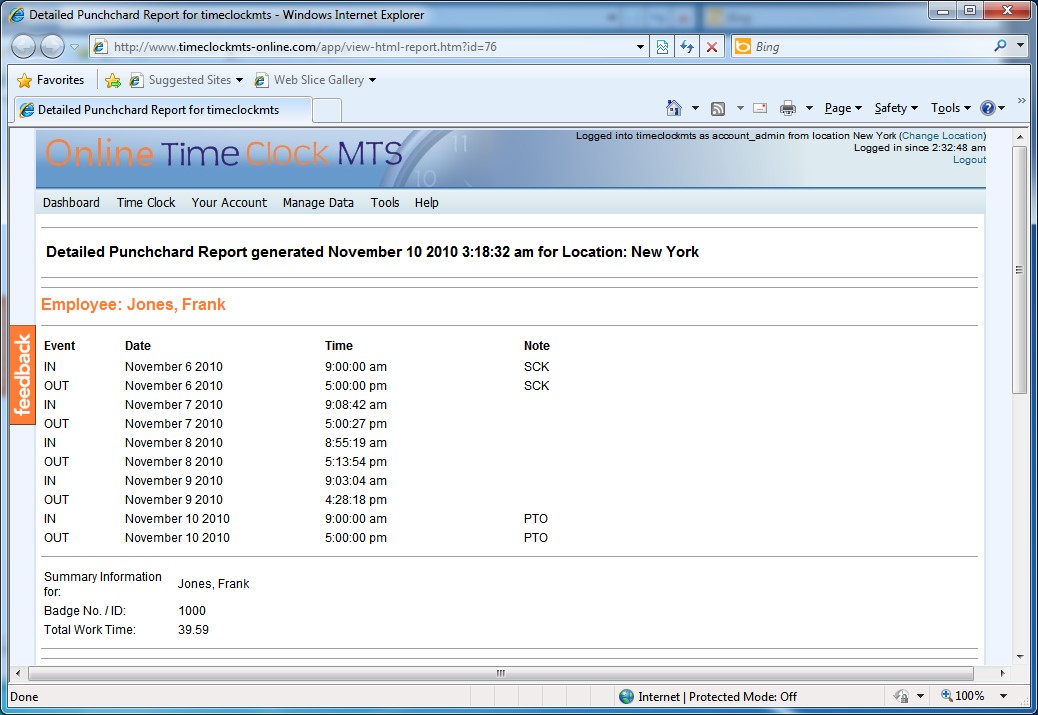Click the Change Location link
This screenshot has height=715, width=1038.
pos(942,136)
